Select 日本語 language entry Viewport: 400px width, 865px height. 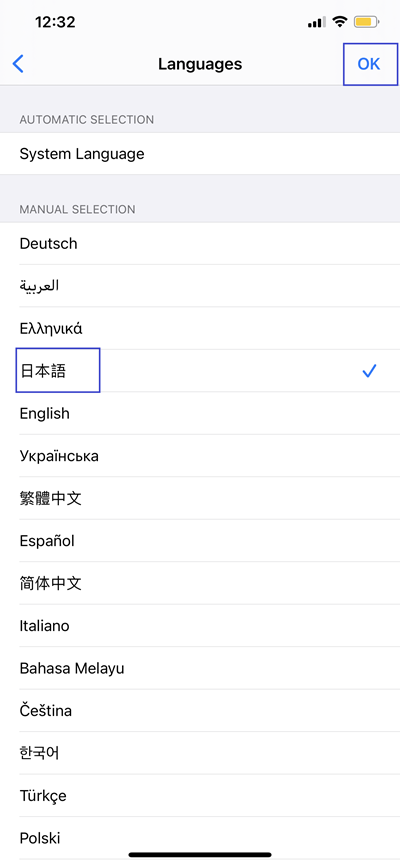point(200,371)
